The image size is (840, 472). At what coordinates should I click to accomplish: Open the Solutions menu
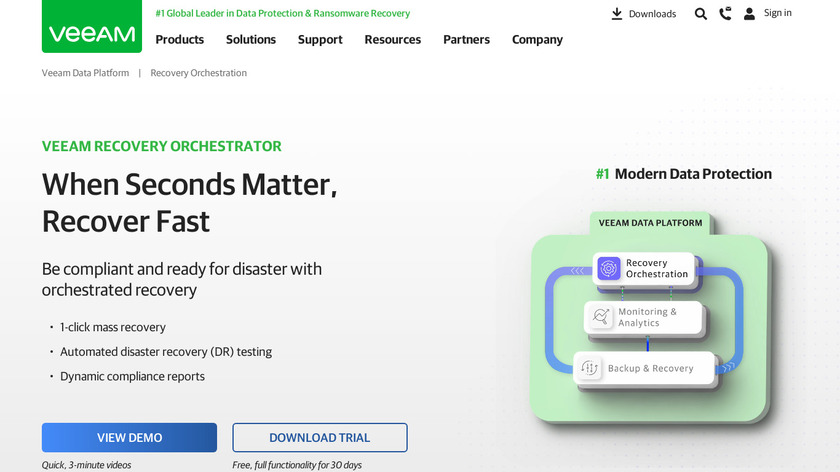(x=251, y=40)
